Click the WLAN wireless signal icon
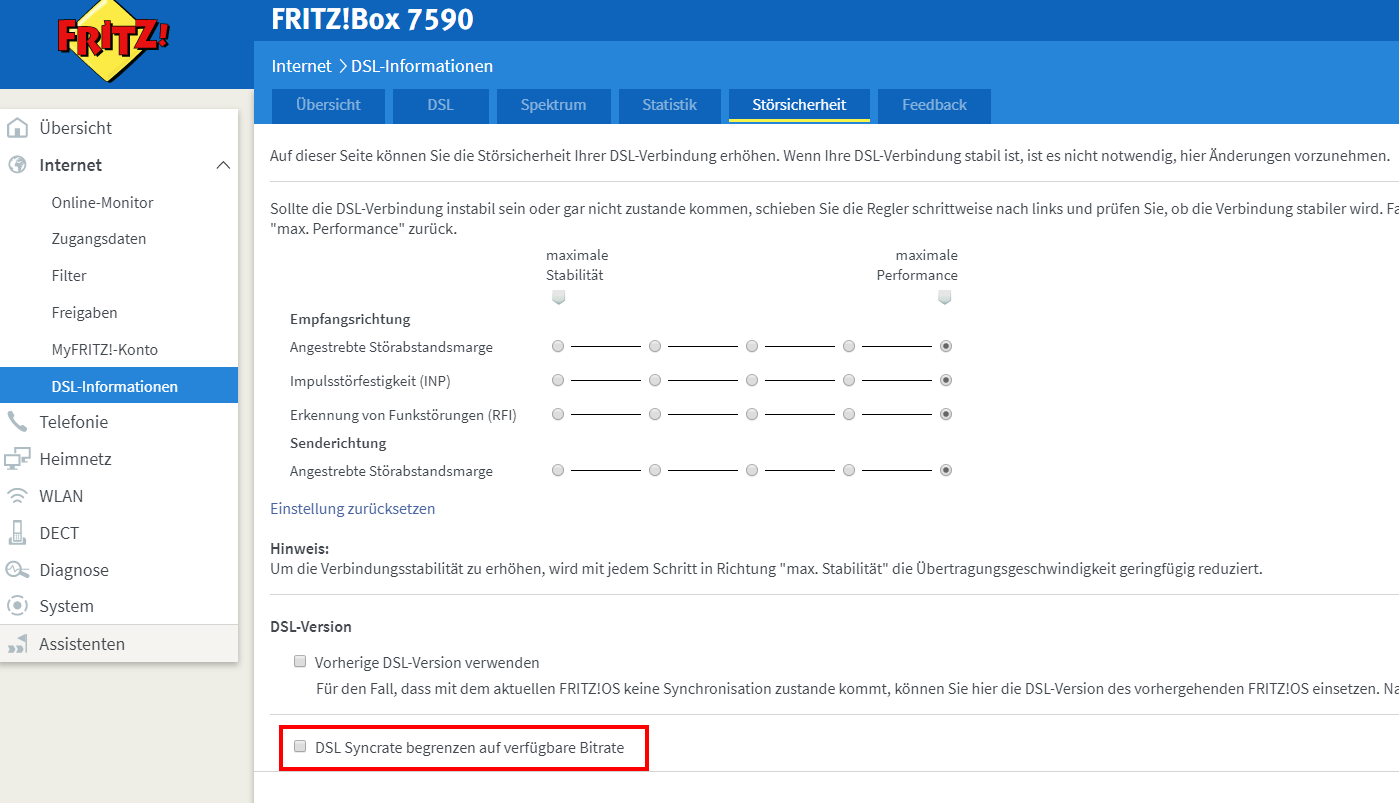Image resolution: width=1399 pixels, height=803 pixels. click(17, 496)
